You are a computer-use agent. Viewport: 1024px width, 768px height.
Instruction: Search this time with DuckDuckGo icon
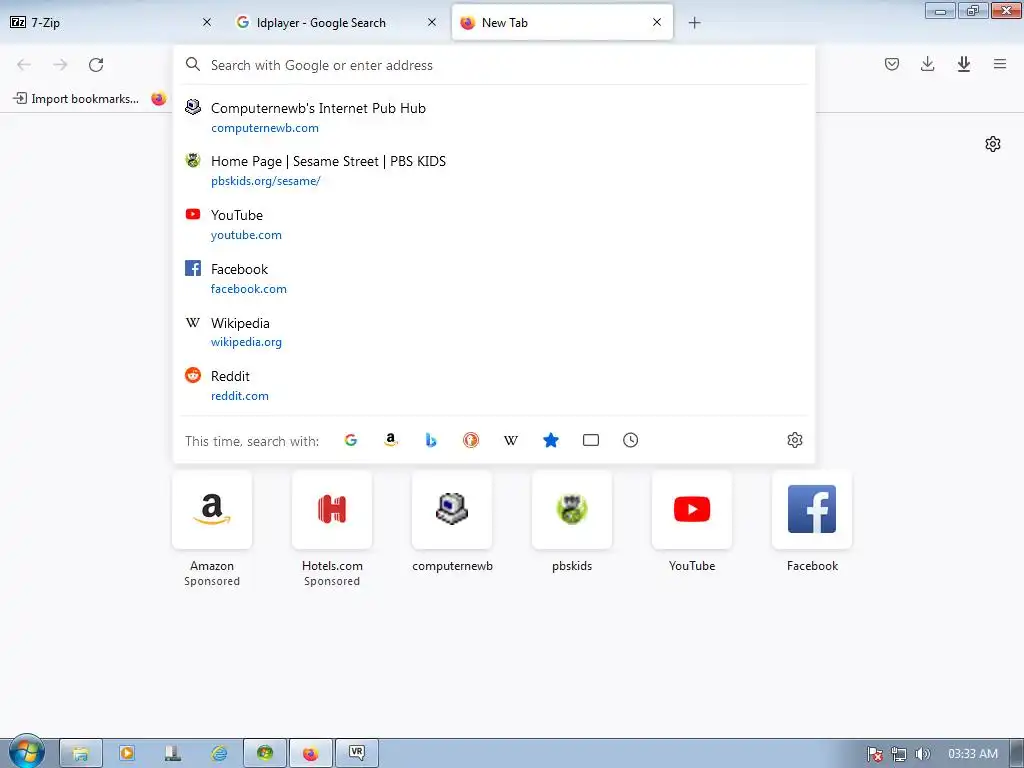point(471,440)
